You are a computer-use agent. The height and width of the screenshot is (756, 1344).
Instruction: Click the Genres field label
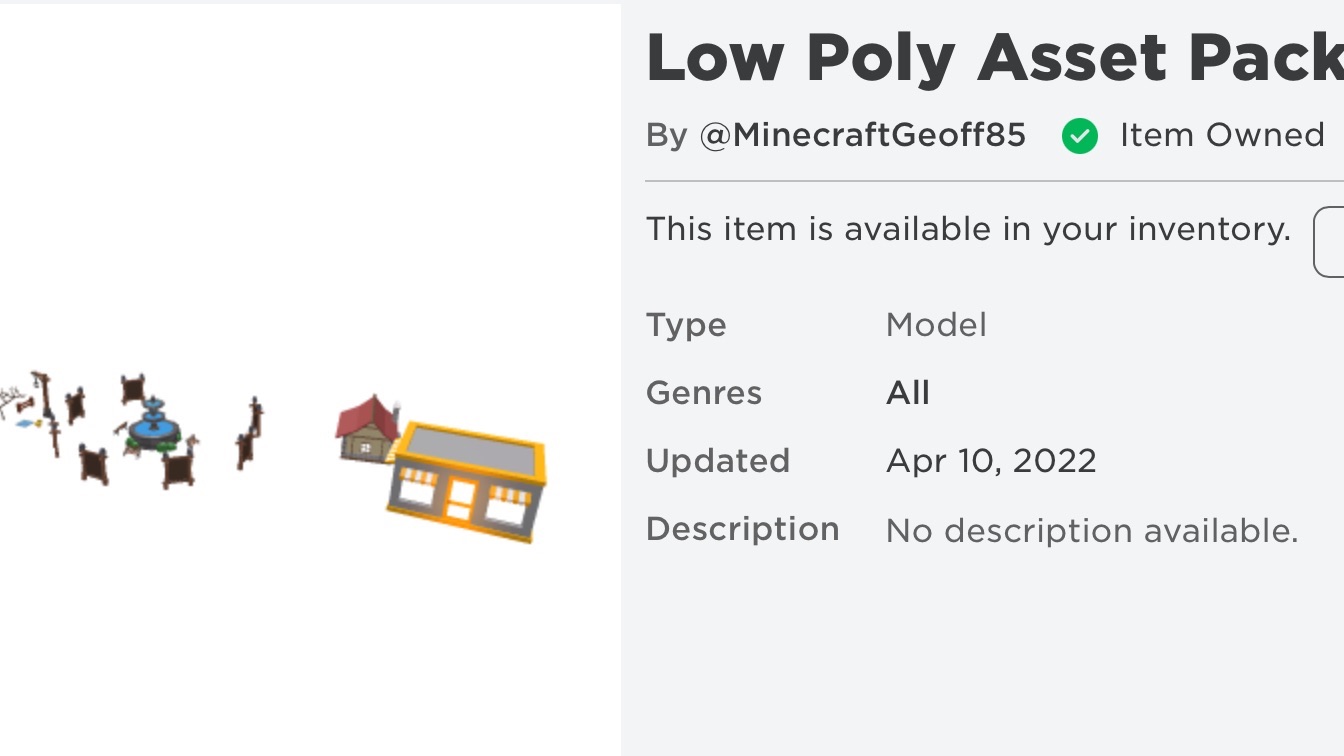pyautogui.click(x=704, y=393)
